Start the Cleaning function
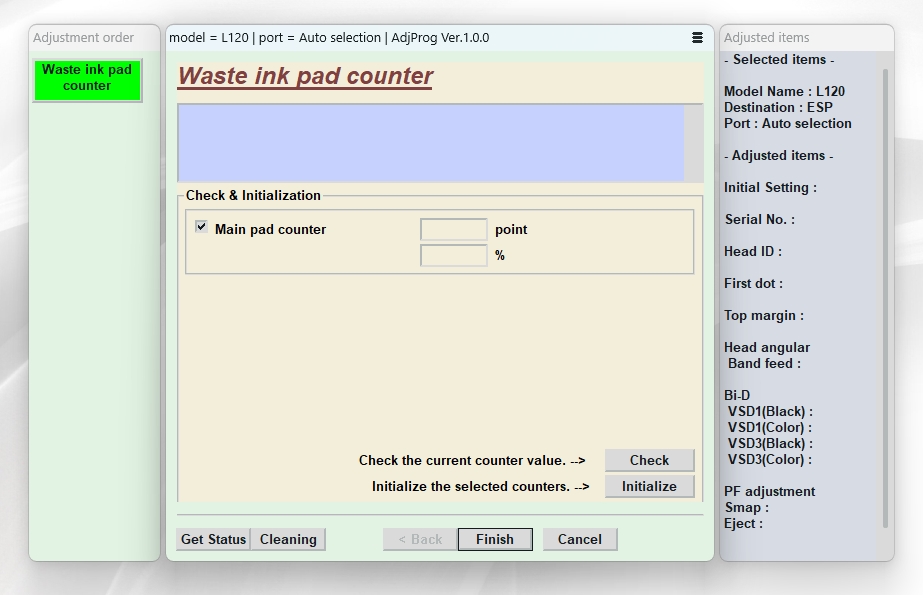This screenshot has height=595, width=923. point(288,539)
